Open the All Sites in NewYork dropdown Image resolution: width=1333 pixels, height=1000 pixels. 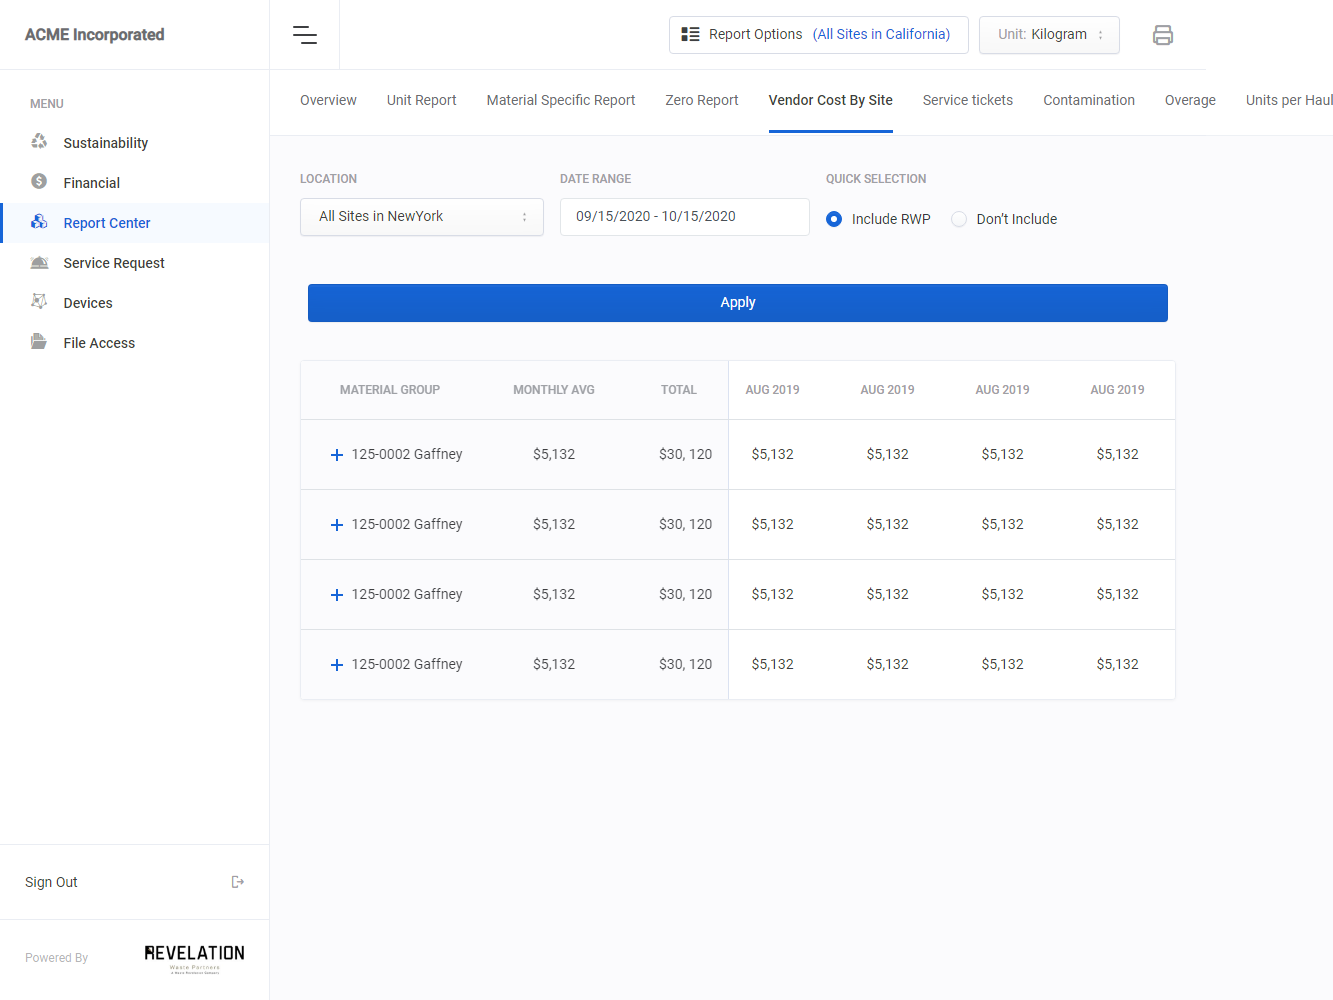tap(422, 217)
